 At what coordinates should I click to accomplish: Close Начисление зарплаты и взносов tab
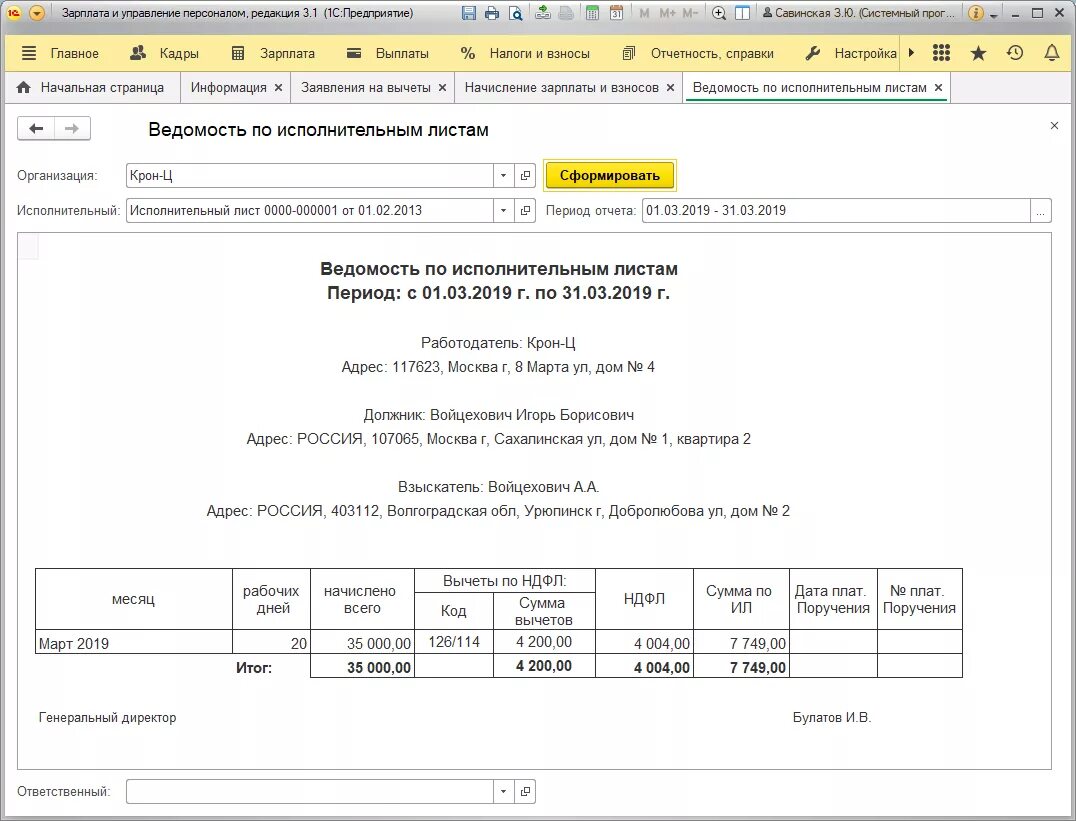point(670,88)
